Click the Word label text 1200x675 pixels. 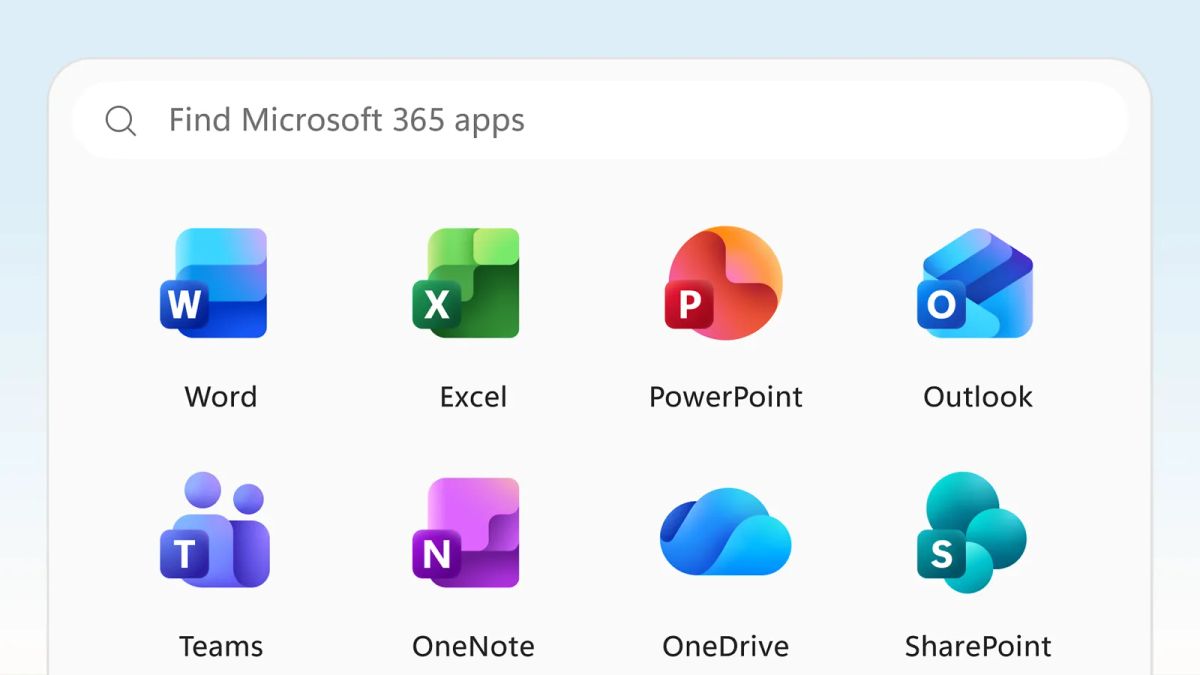tap(221, 397)
